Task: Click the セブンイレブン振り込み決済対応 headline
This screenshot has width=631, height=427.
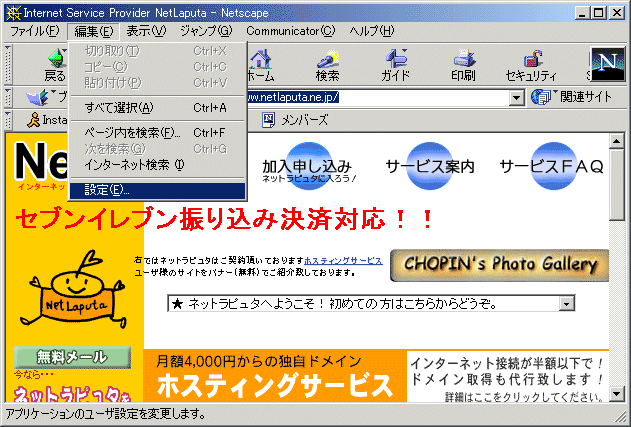Action: tap(225, 219)
